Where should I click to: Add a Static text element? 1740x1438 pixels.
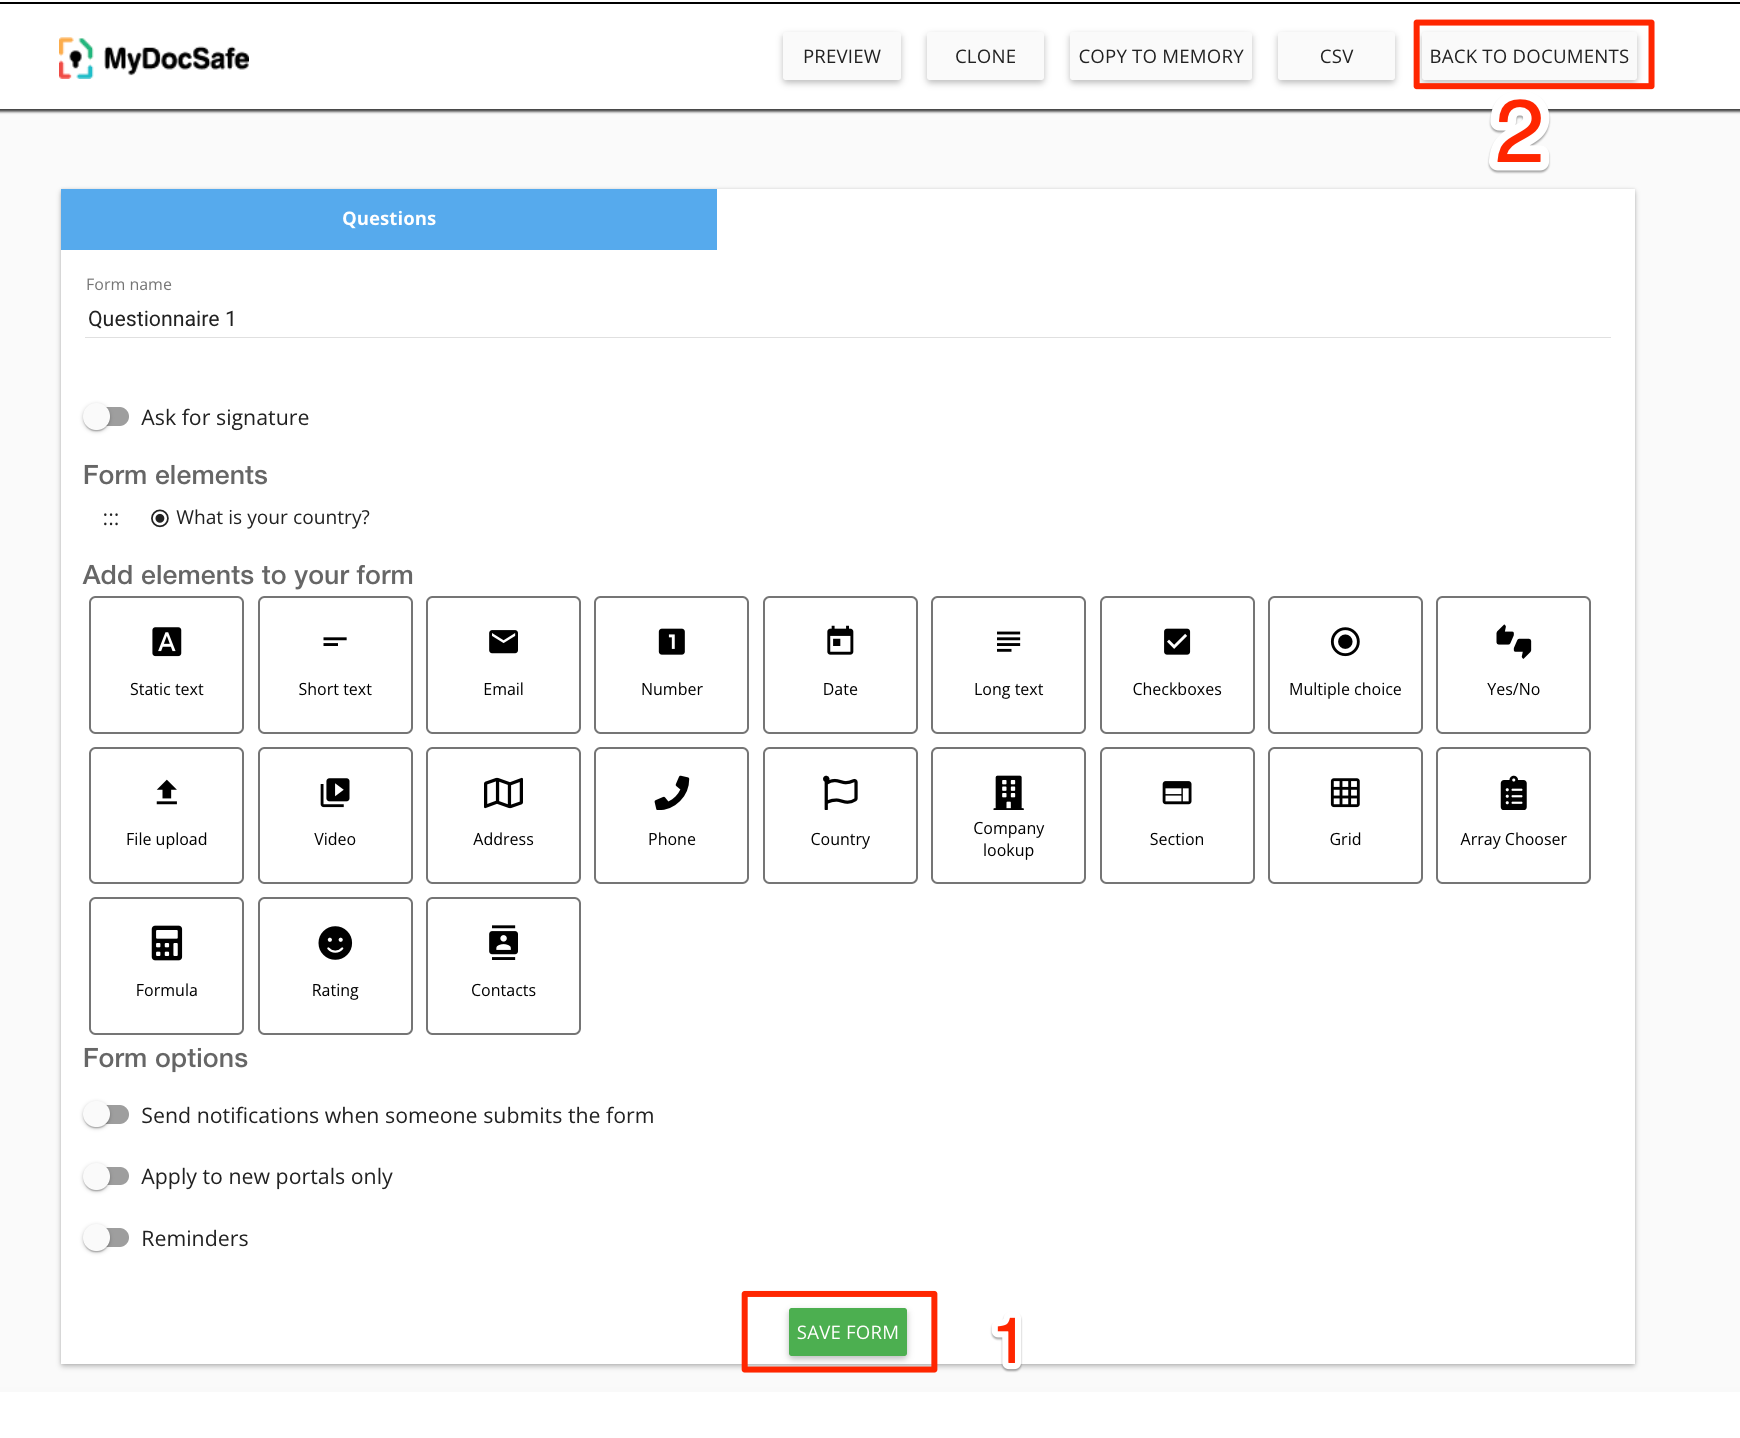(166, 664)
